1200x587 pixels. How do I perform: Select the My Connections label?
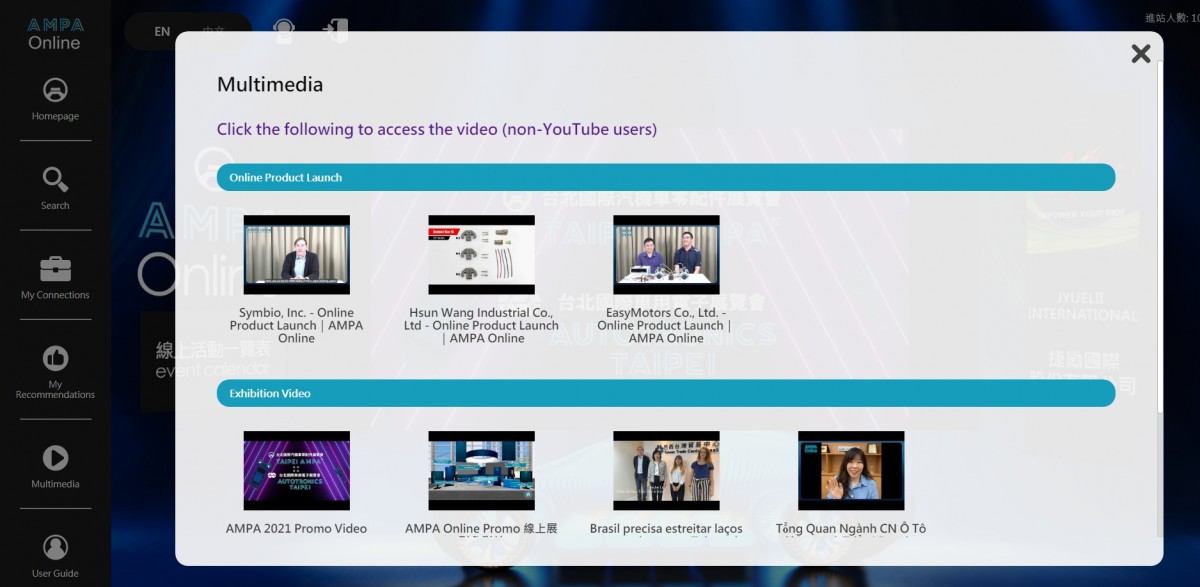[55, 295]
